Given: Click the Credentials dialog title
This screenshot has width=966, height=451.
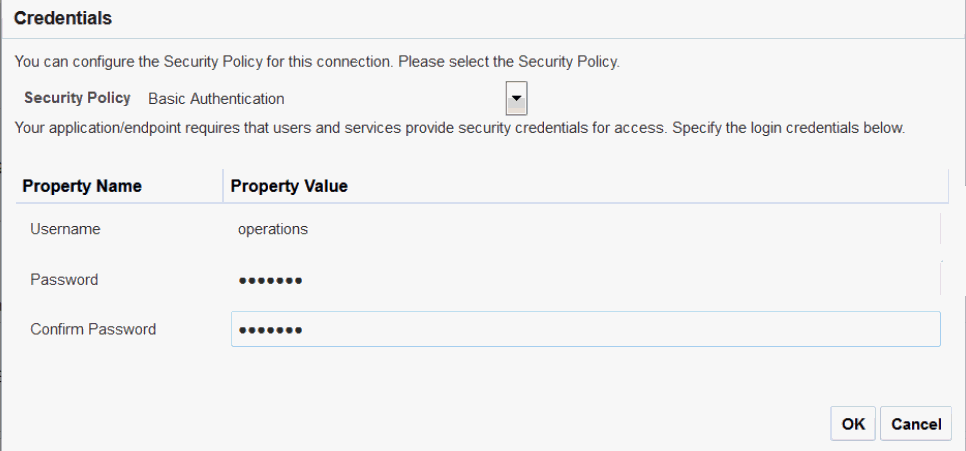Looking at the screenshot, I should 63,18.
